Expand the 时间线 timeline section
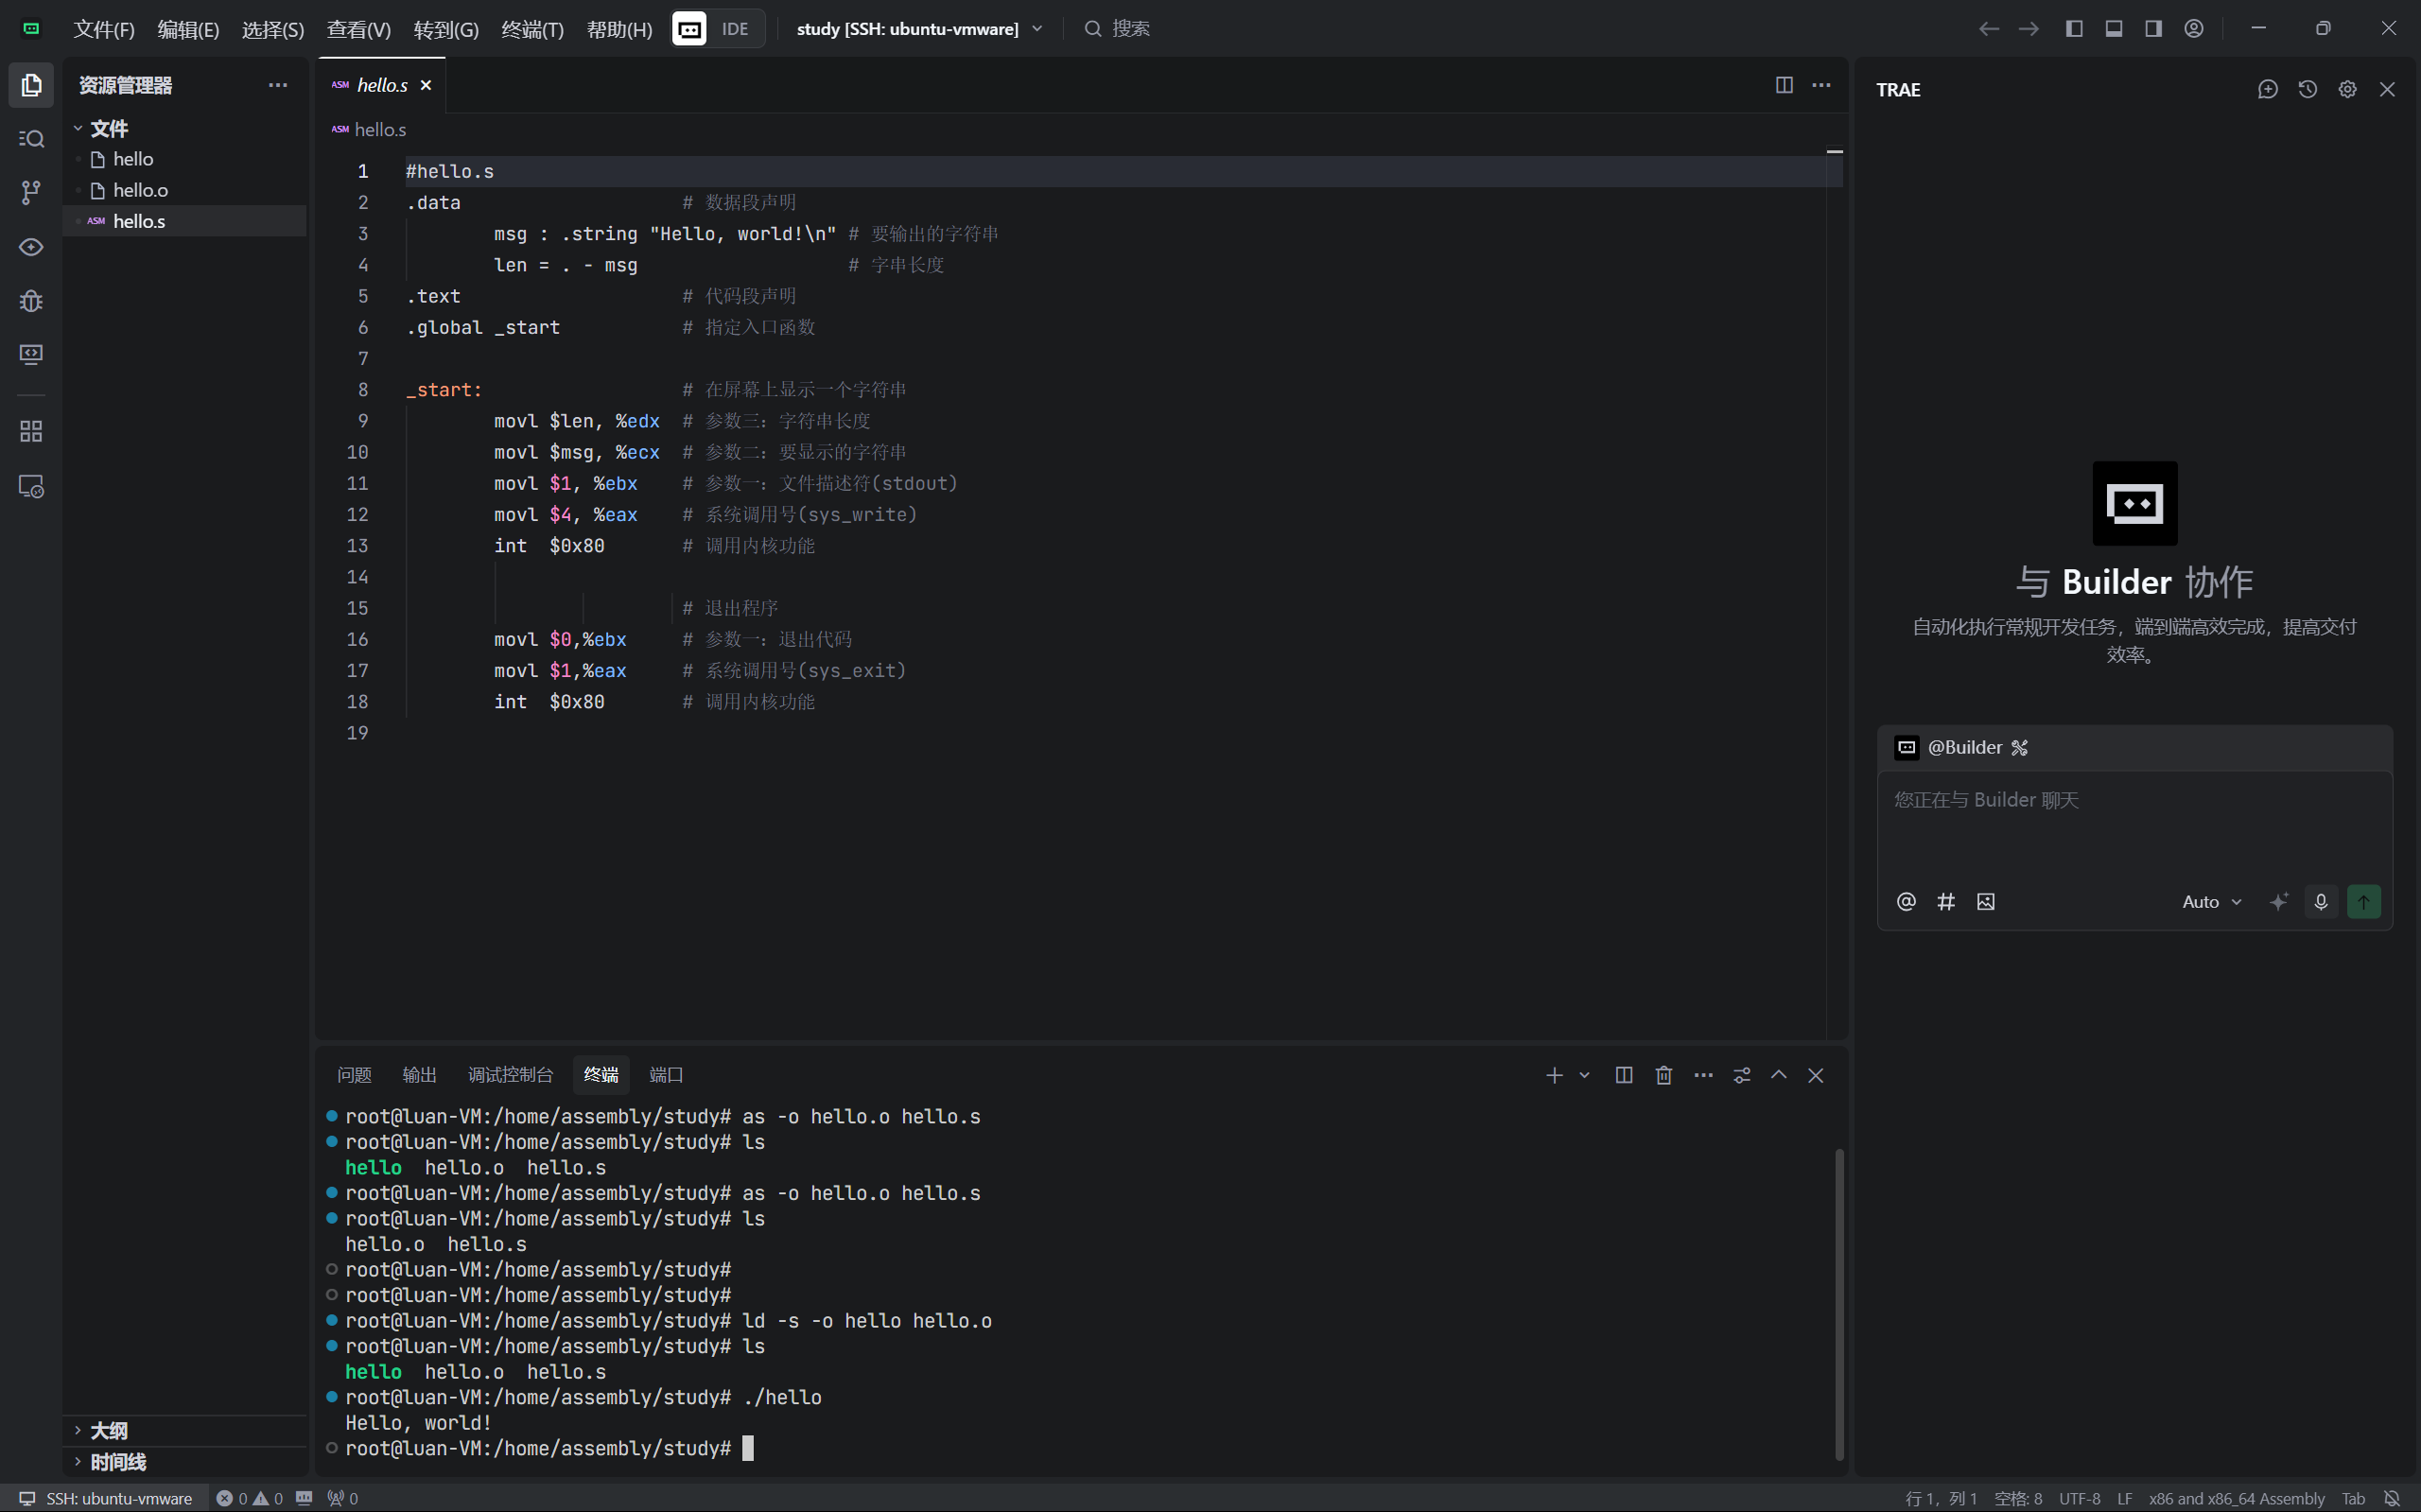This screenshot has width=2421, height=1512. pos(117,1461)
